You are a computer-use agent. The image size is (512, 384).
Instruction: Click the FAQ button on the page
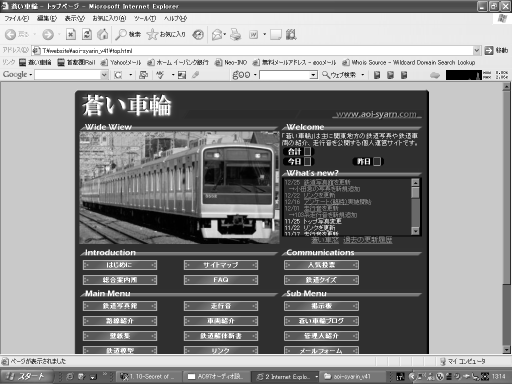pos(221,280)
